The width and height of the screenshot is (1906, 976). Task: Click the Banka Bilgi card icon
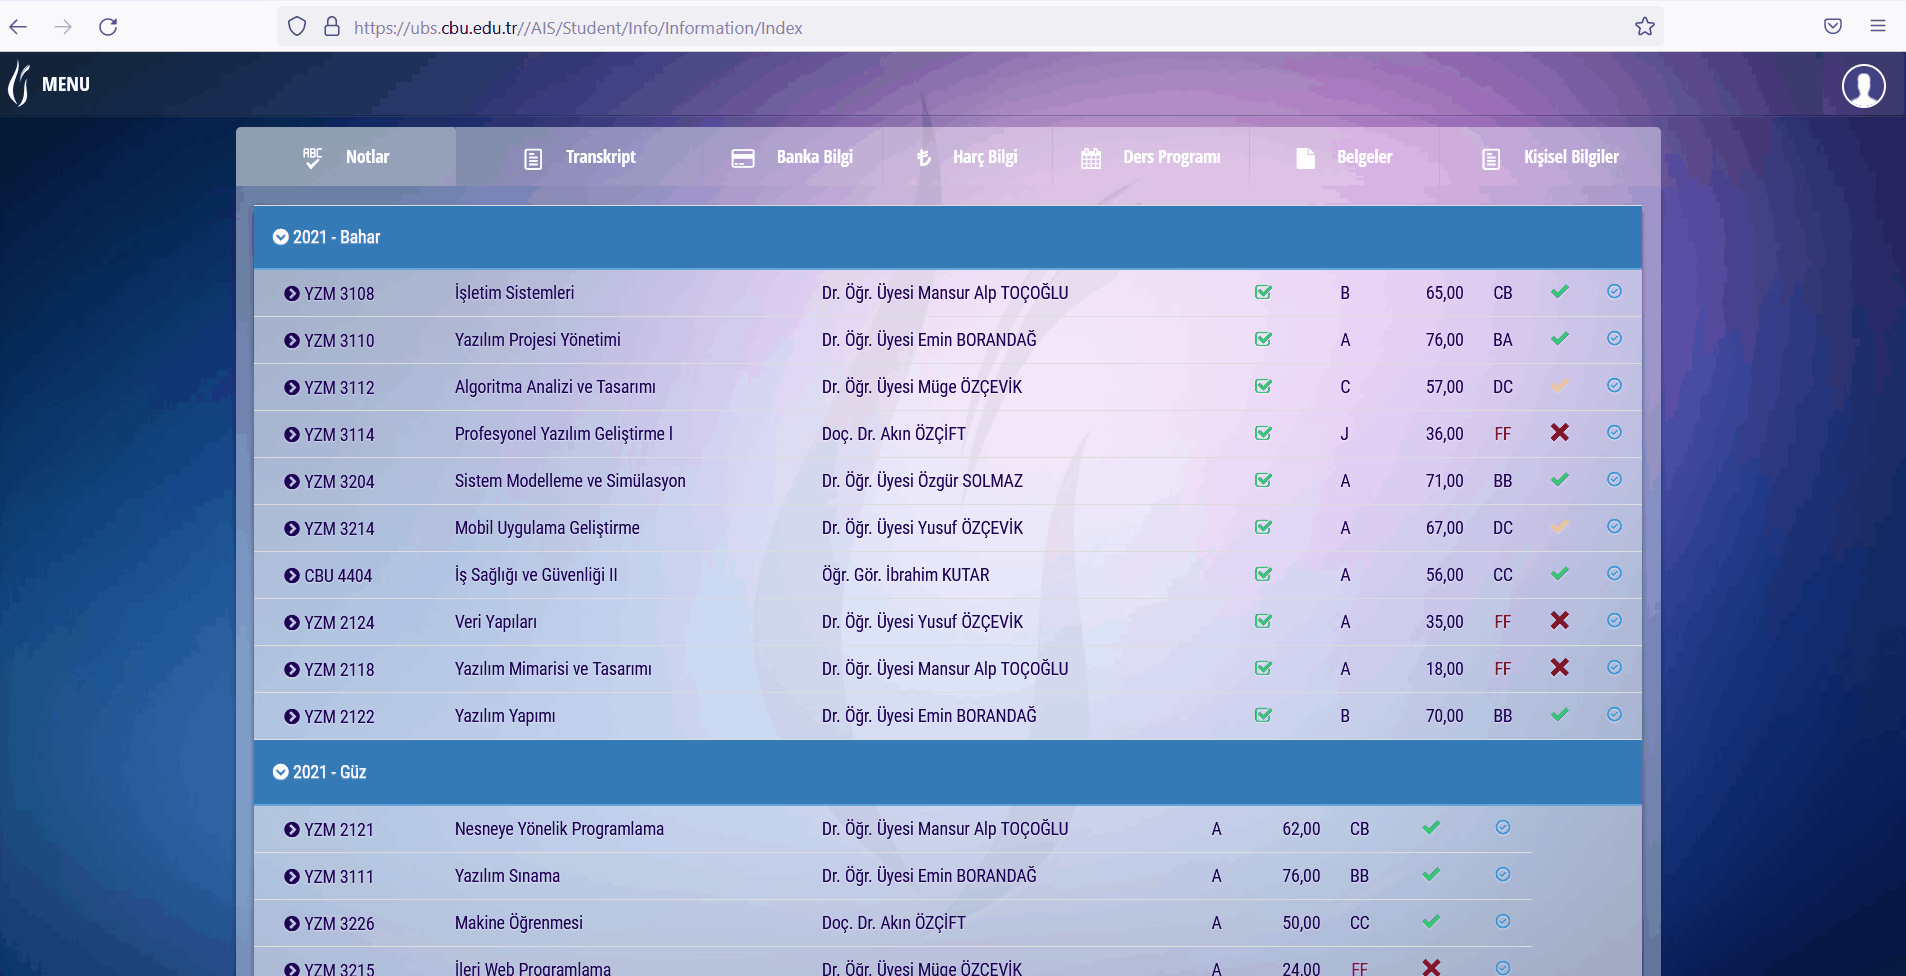pyautogui.click(x=743, y=157)
